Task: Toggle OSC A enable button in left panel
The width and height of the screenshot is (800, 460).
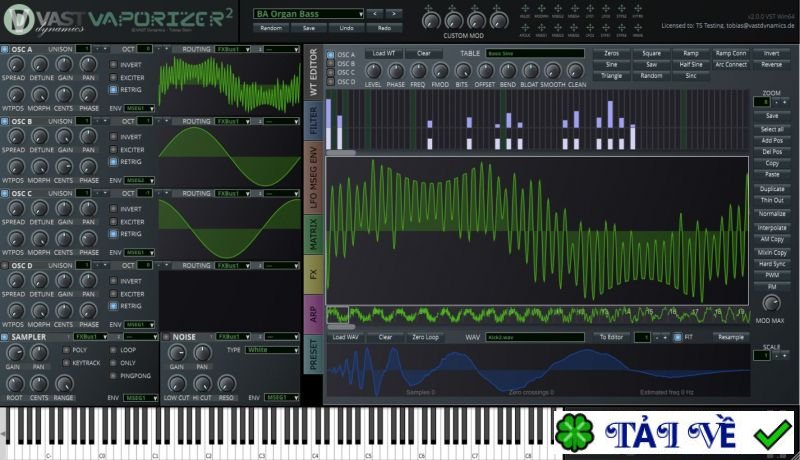Action: click(x=5, y=49)
